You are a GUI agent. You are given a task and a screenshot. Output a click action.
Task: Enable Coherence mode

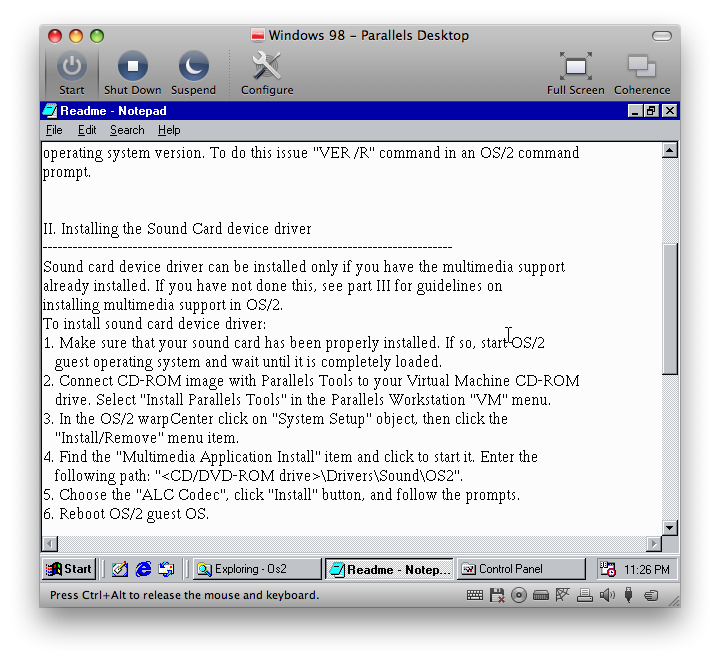pyautogui.click(x=642, y=67)
